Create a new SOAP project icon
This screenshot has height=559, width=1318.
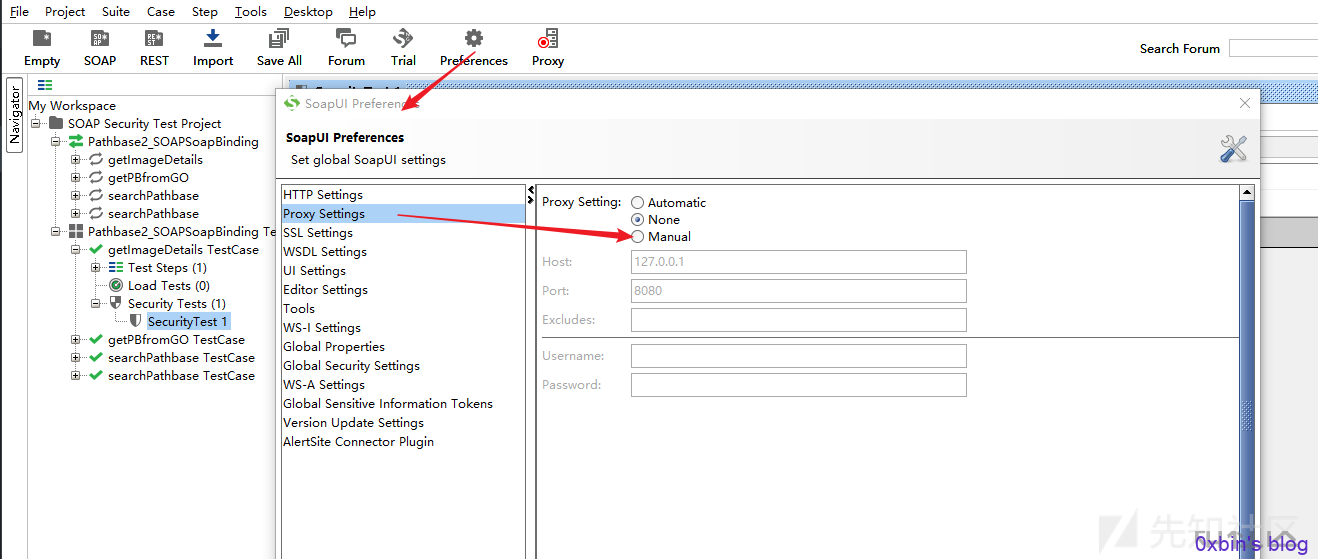(x=99, y=38)
